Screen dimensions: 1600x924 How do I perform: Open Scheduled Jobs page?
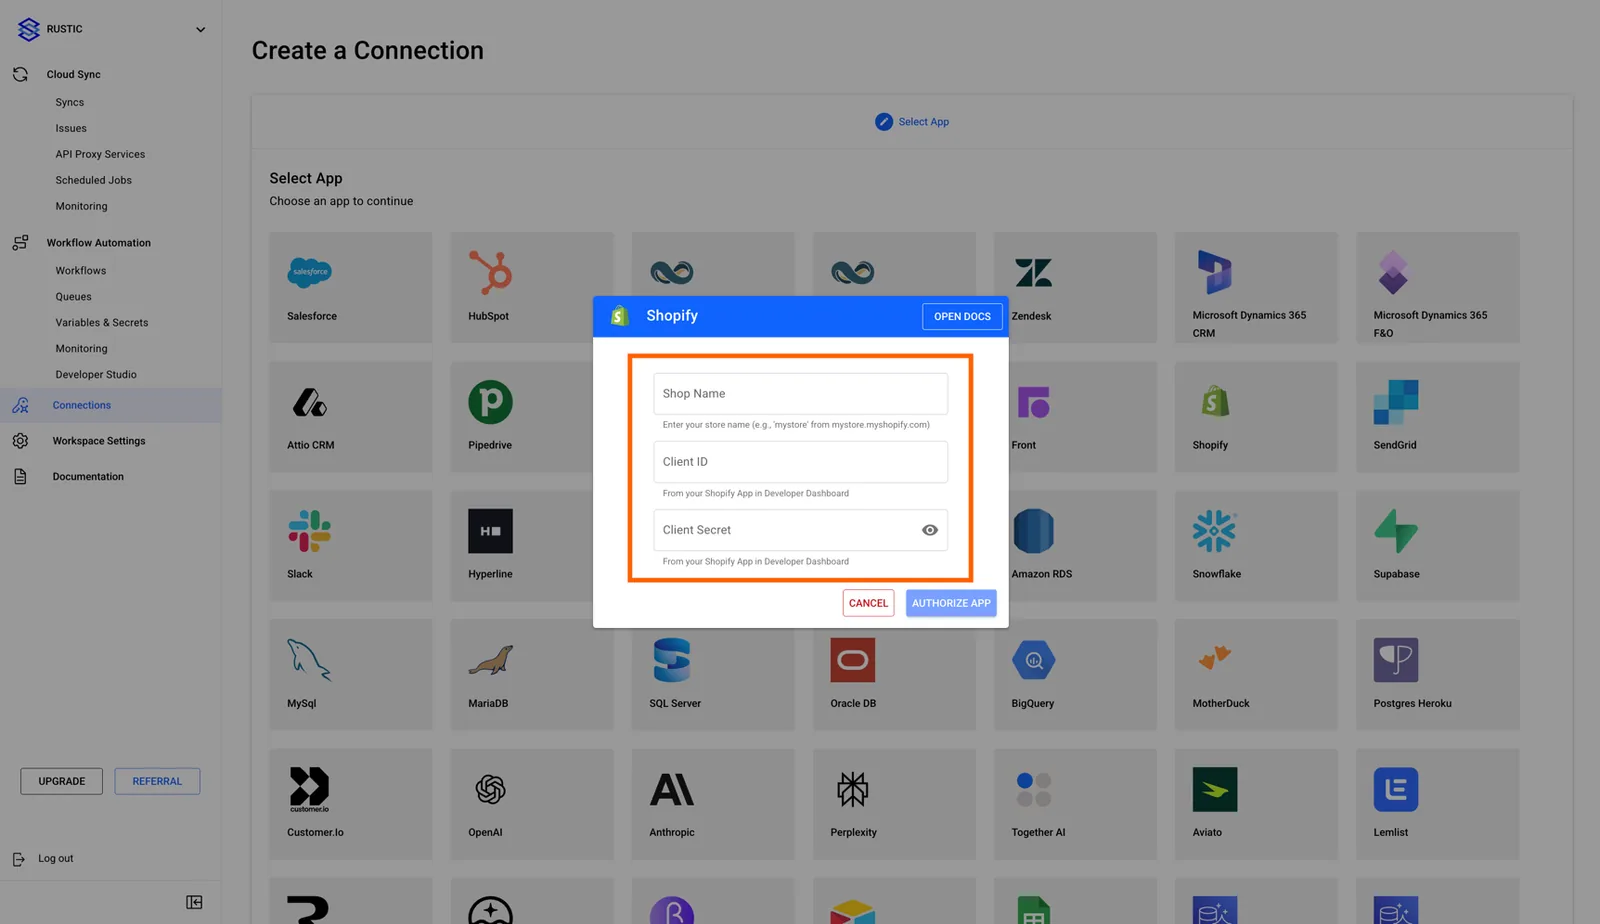click(93, 180)
